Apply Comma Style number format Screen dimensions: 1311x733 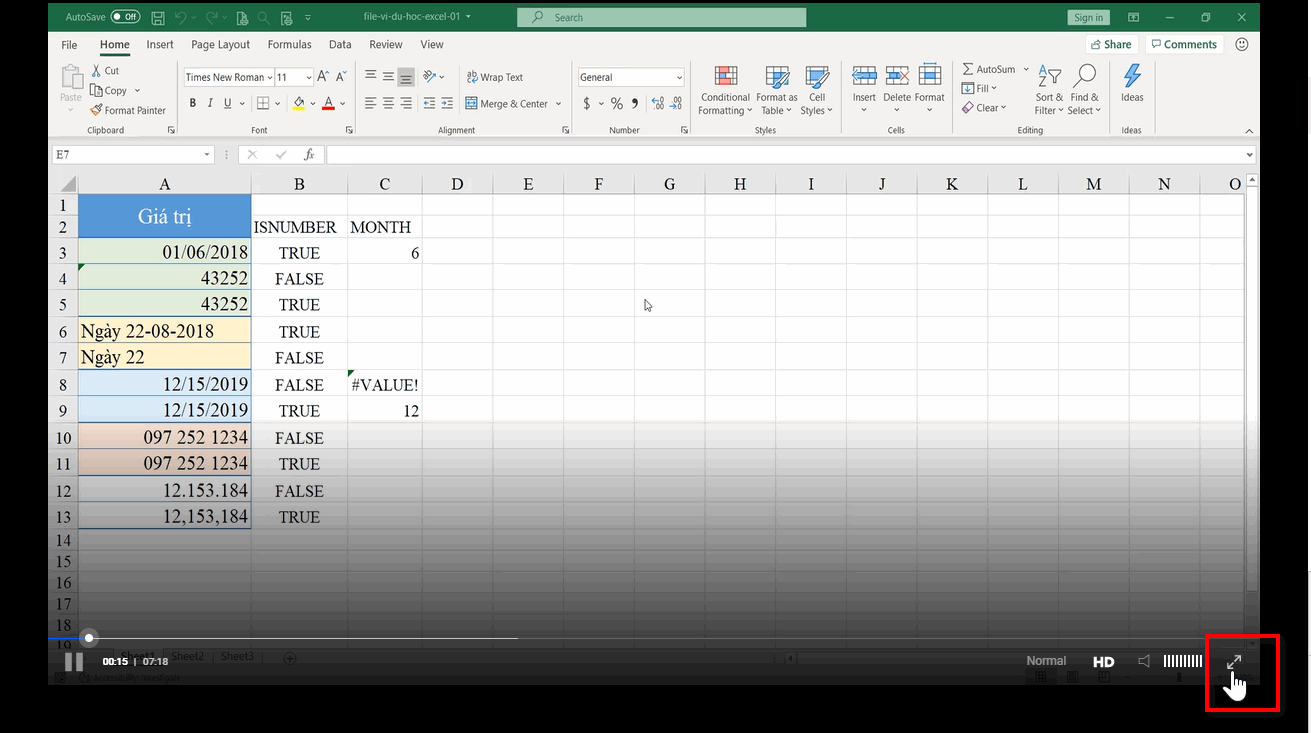click(635, 103)
